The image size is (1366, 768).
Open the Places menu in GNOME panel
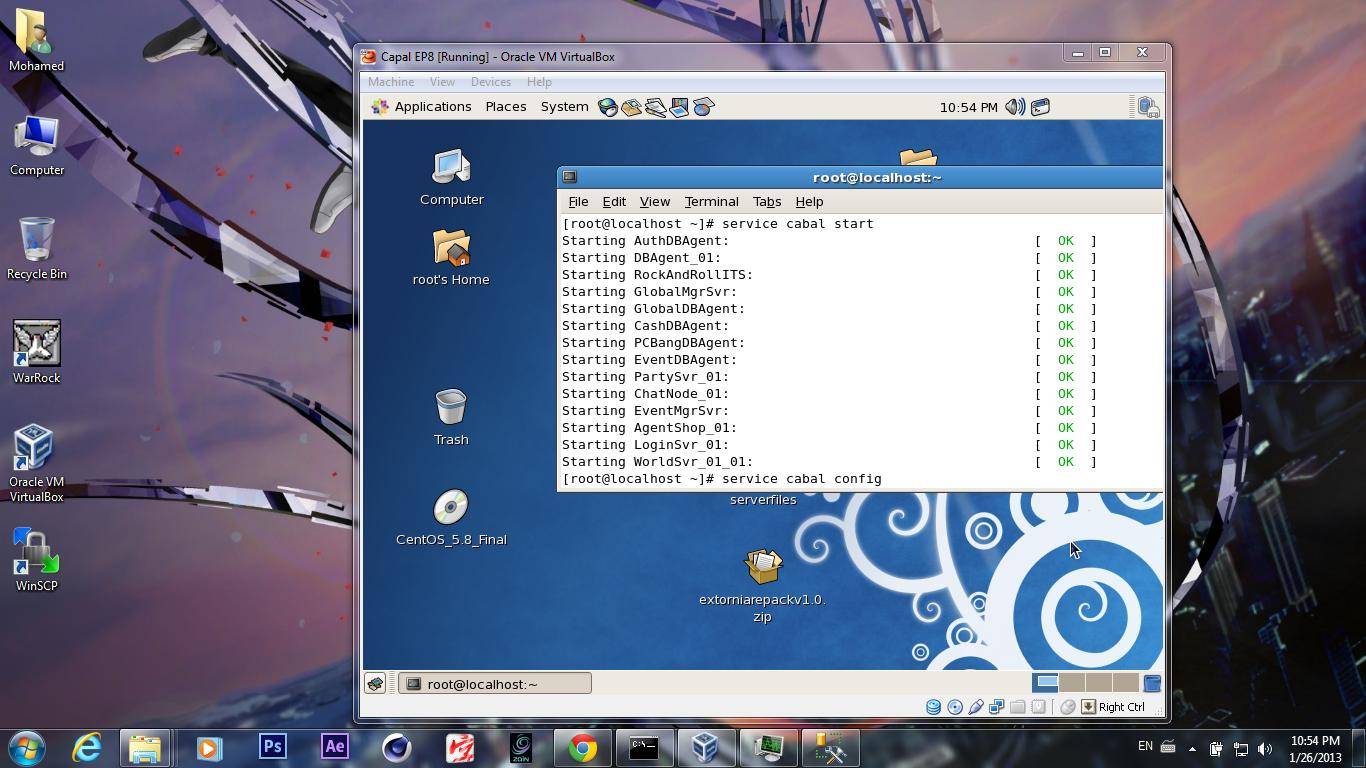tap(506, 107)
